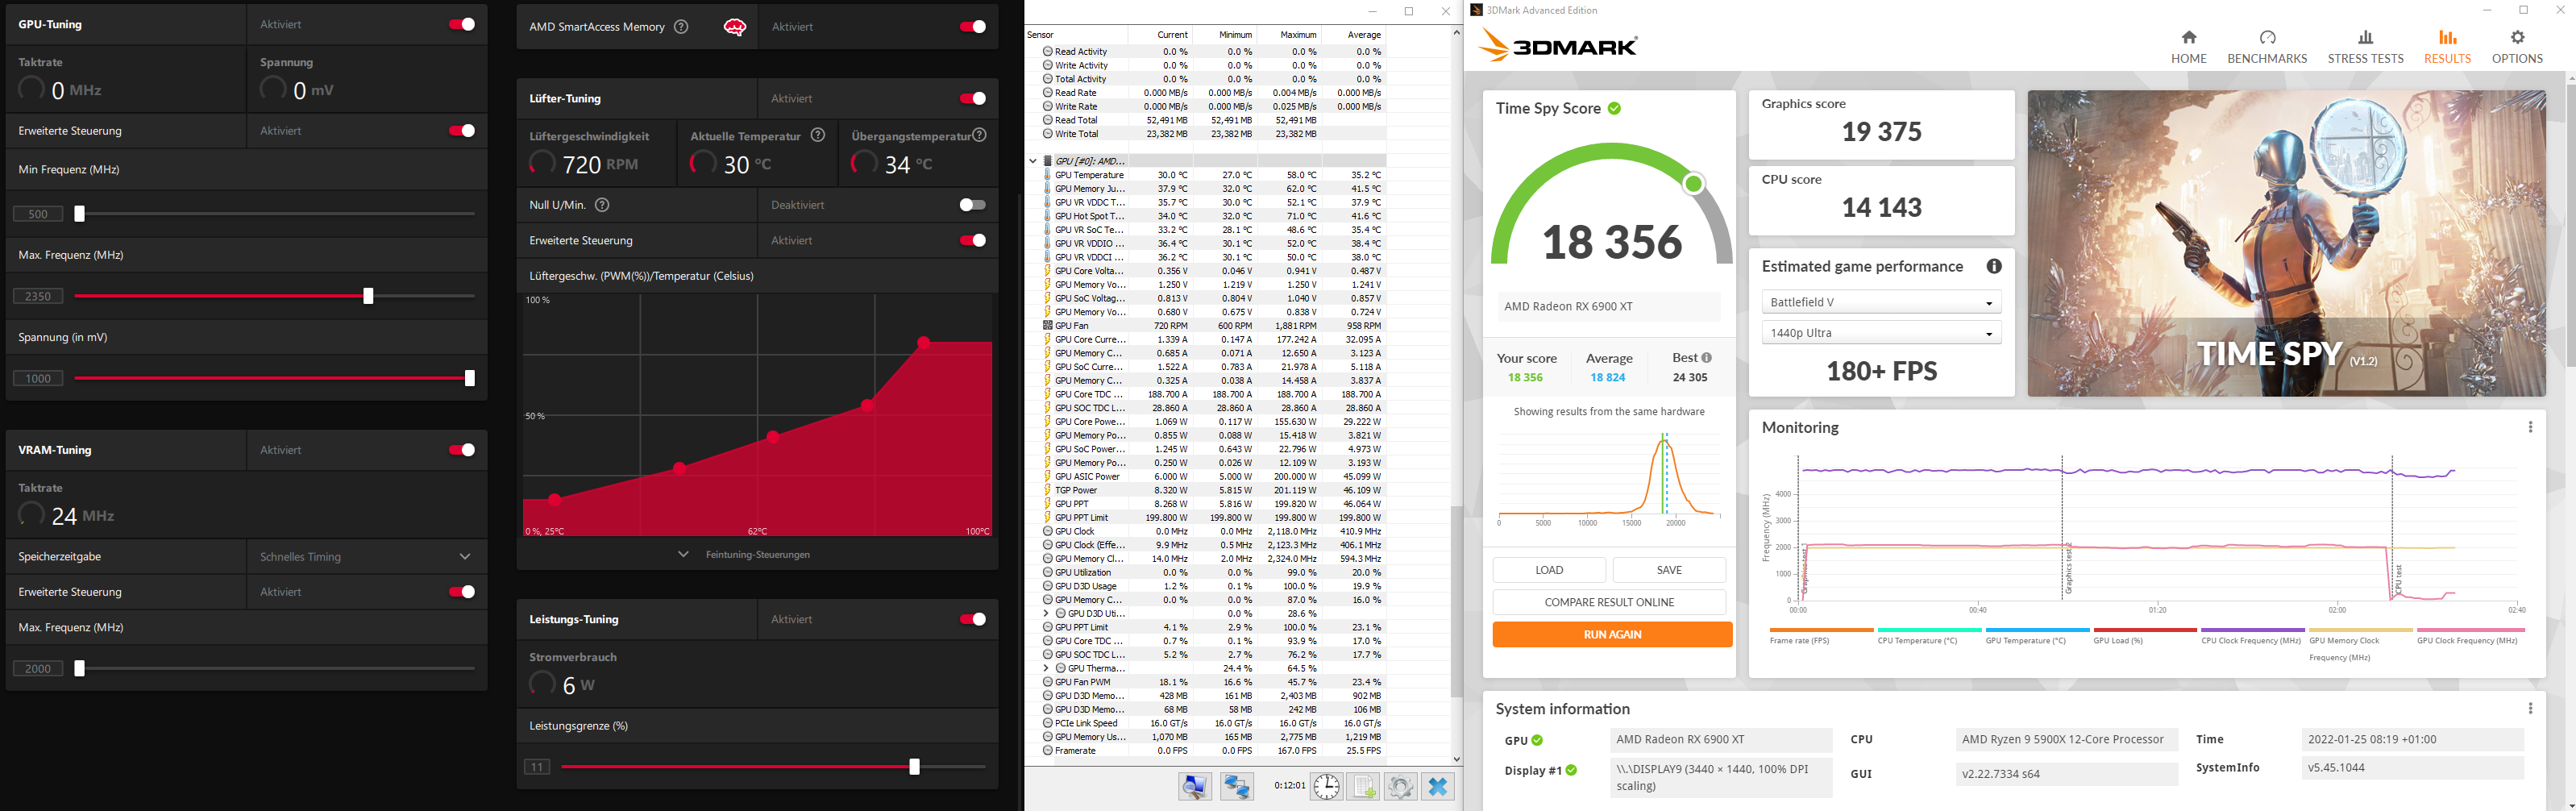Click the 3DMARK logo
This screenshot has height=811, width=2576.
tap(1557, 46)
